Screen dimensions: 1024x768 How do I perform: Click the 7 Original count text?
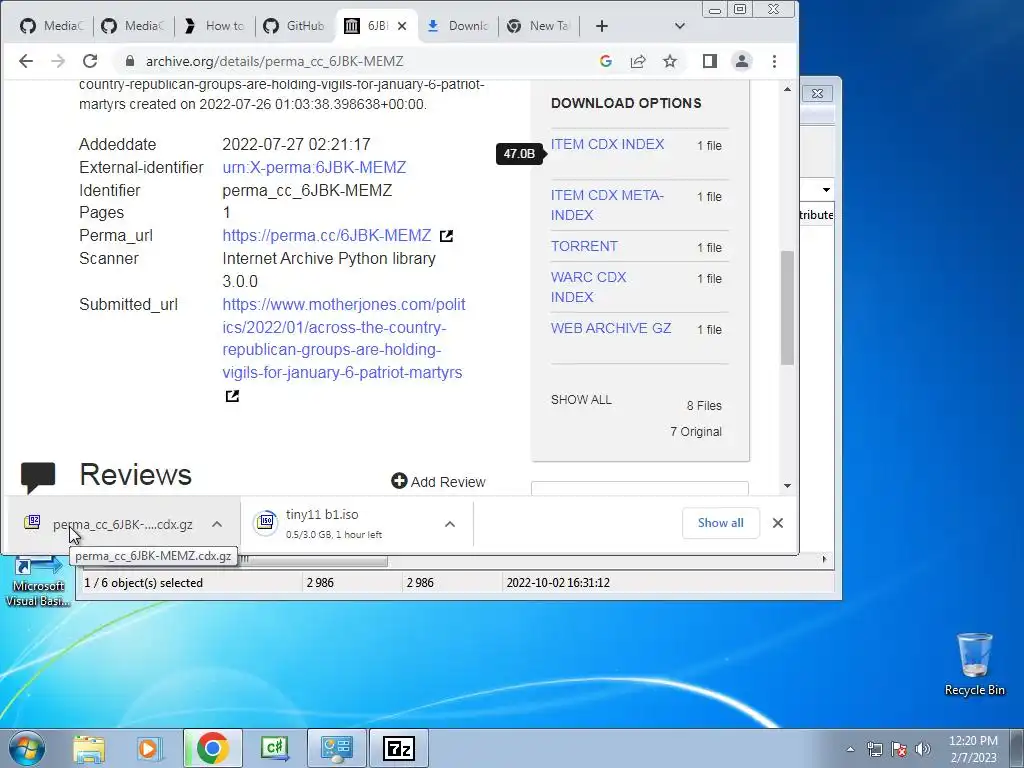click(696, 432)
